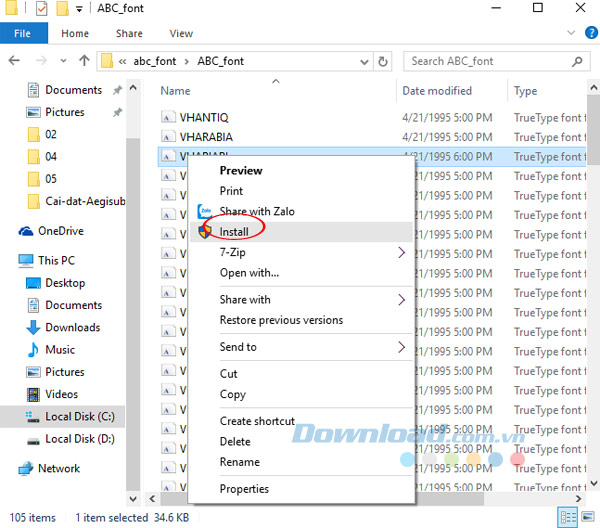Select This PC in navigation pane
Viewport: 600px width, 528px height.
(x=56, y=261)
